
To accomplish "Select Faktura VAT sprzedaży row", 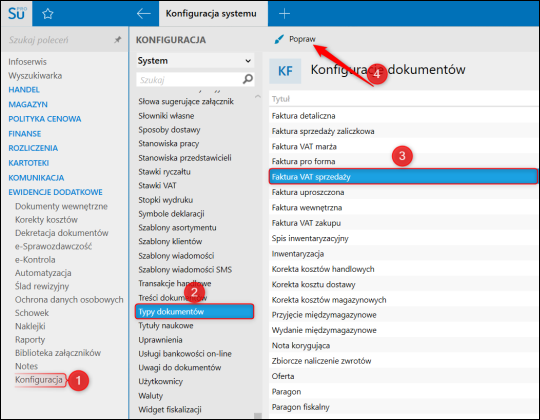I will click(403, 177).
